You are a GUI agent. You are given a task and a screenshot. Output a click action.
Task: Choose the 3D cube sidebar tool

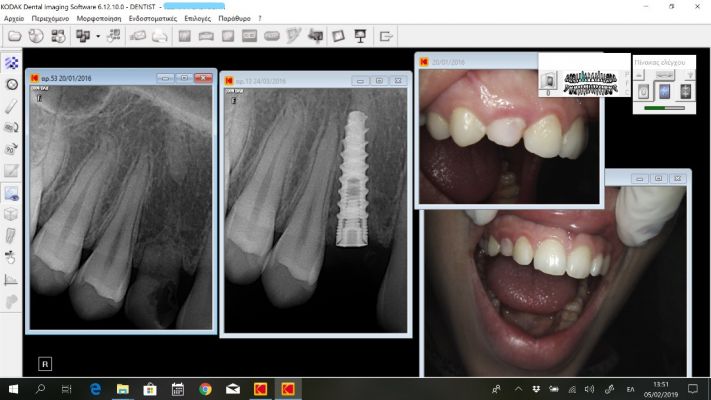(11, 214)
